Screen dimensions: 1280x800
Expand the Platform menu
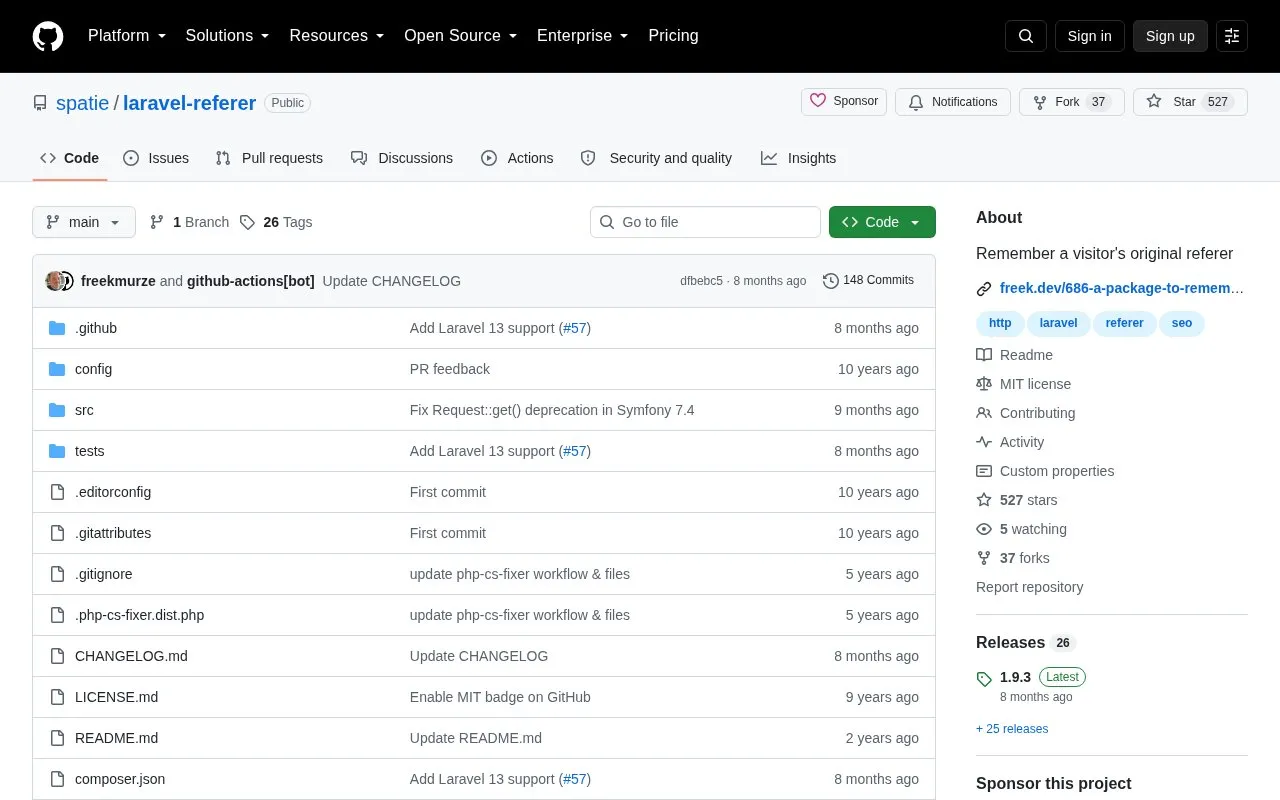tap(127, 36)
